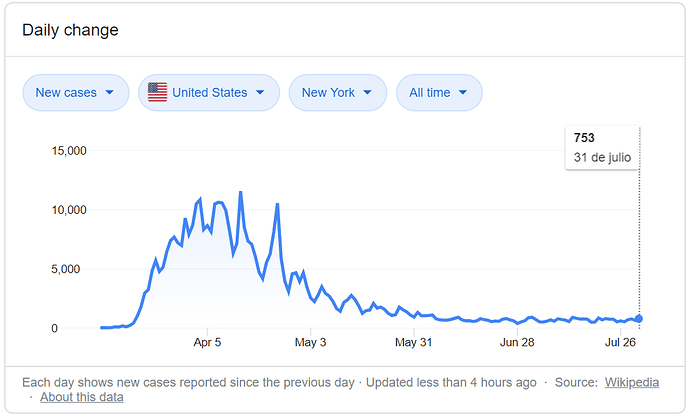Open the About this data link
The image size is (690, 418).
82,397
